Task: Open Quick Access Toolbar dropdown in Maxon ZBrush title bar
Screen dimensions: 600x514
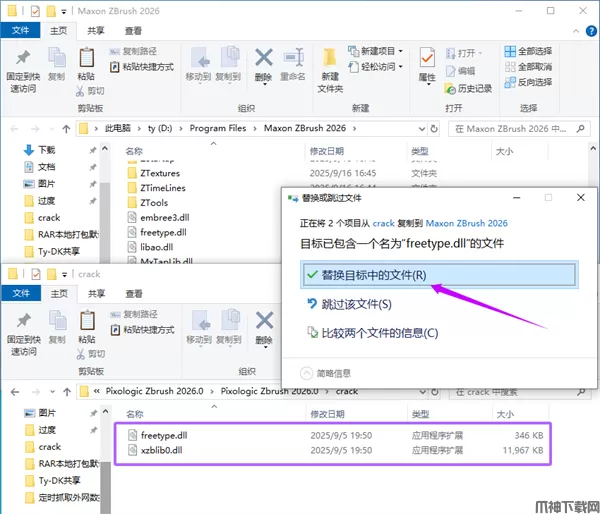Action: [64, 12]
